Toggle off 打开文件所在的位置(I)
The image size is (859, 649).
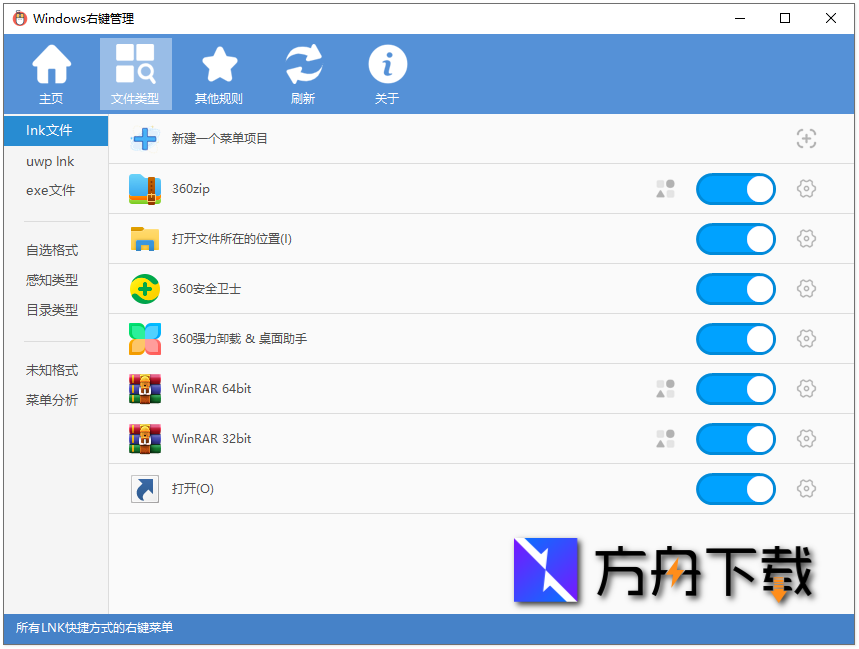click(x=736, y=239)
